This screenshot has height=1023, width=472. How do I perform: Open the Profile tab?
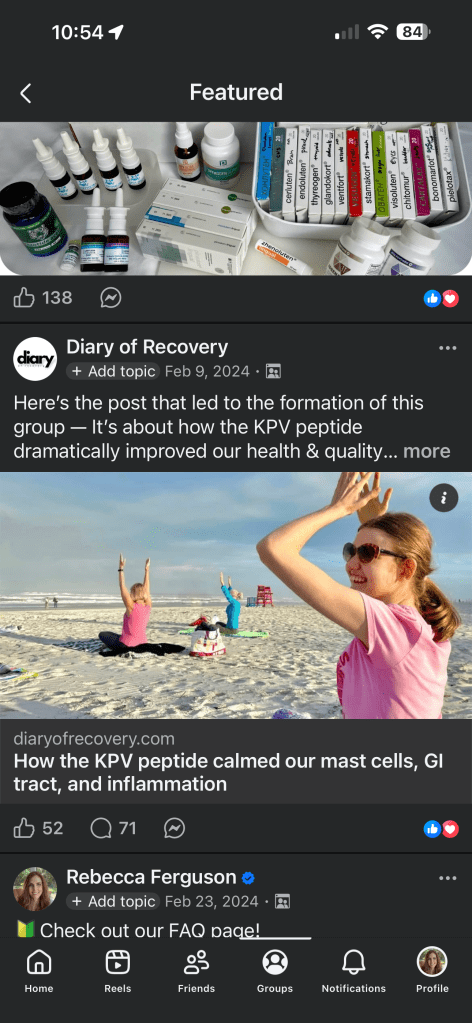(432, 971)
